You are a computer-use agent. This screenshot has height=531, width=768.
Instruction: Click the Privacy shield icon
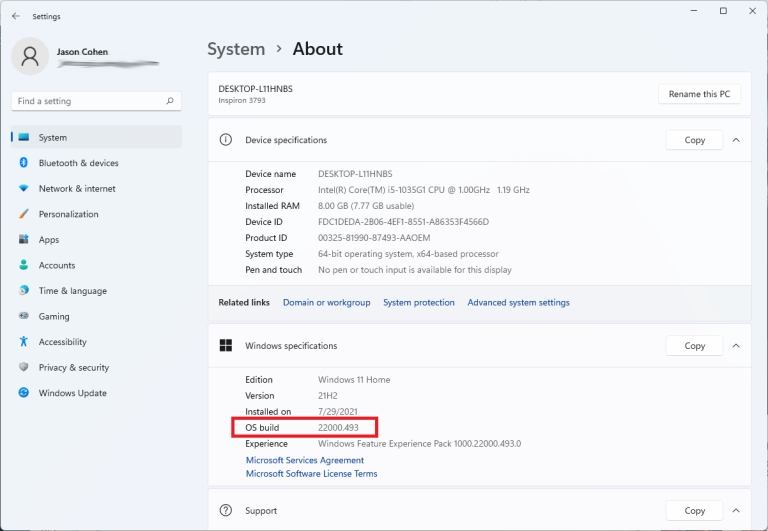coord(24,367)
